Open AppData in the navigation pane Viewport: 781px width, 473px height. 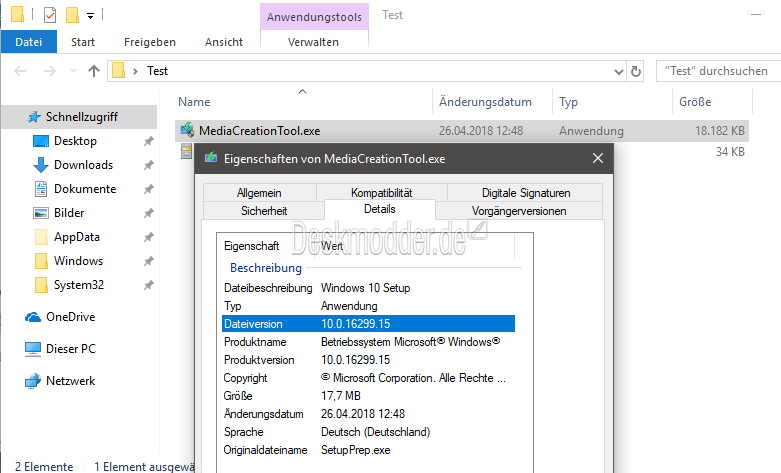pos(77,237)
